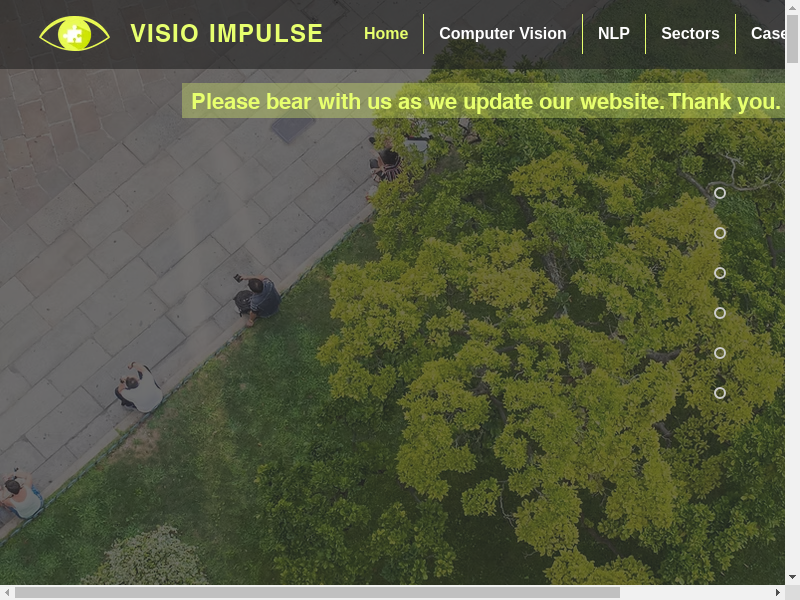Image resolution: width=800 pixels, height=600 pixels.
Task: Click the Visio Impulse eye logo icon
Action: (x=74, y=34)
